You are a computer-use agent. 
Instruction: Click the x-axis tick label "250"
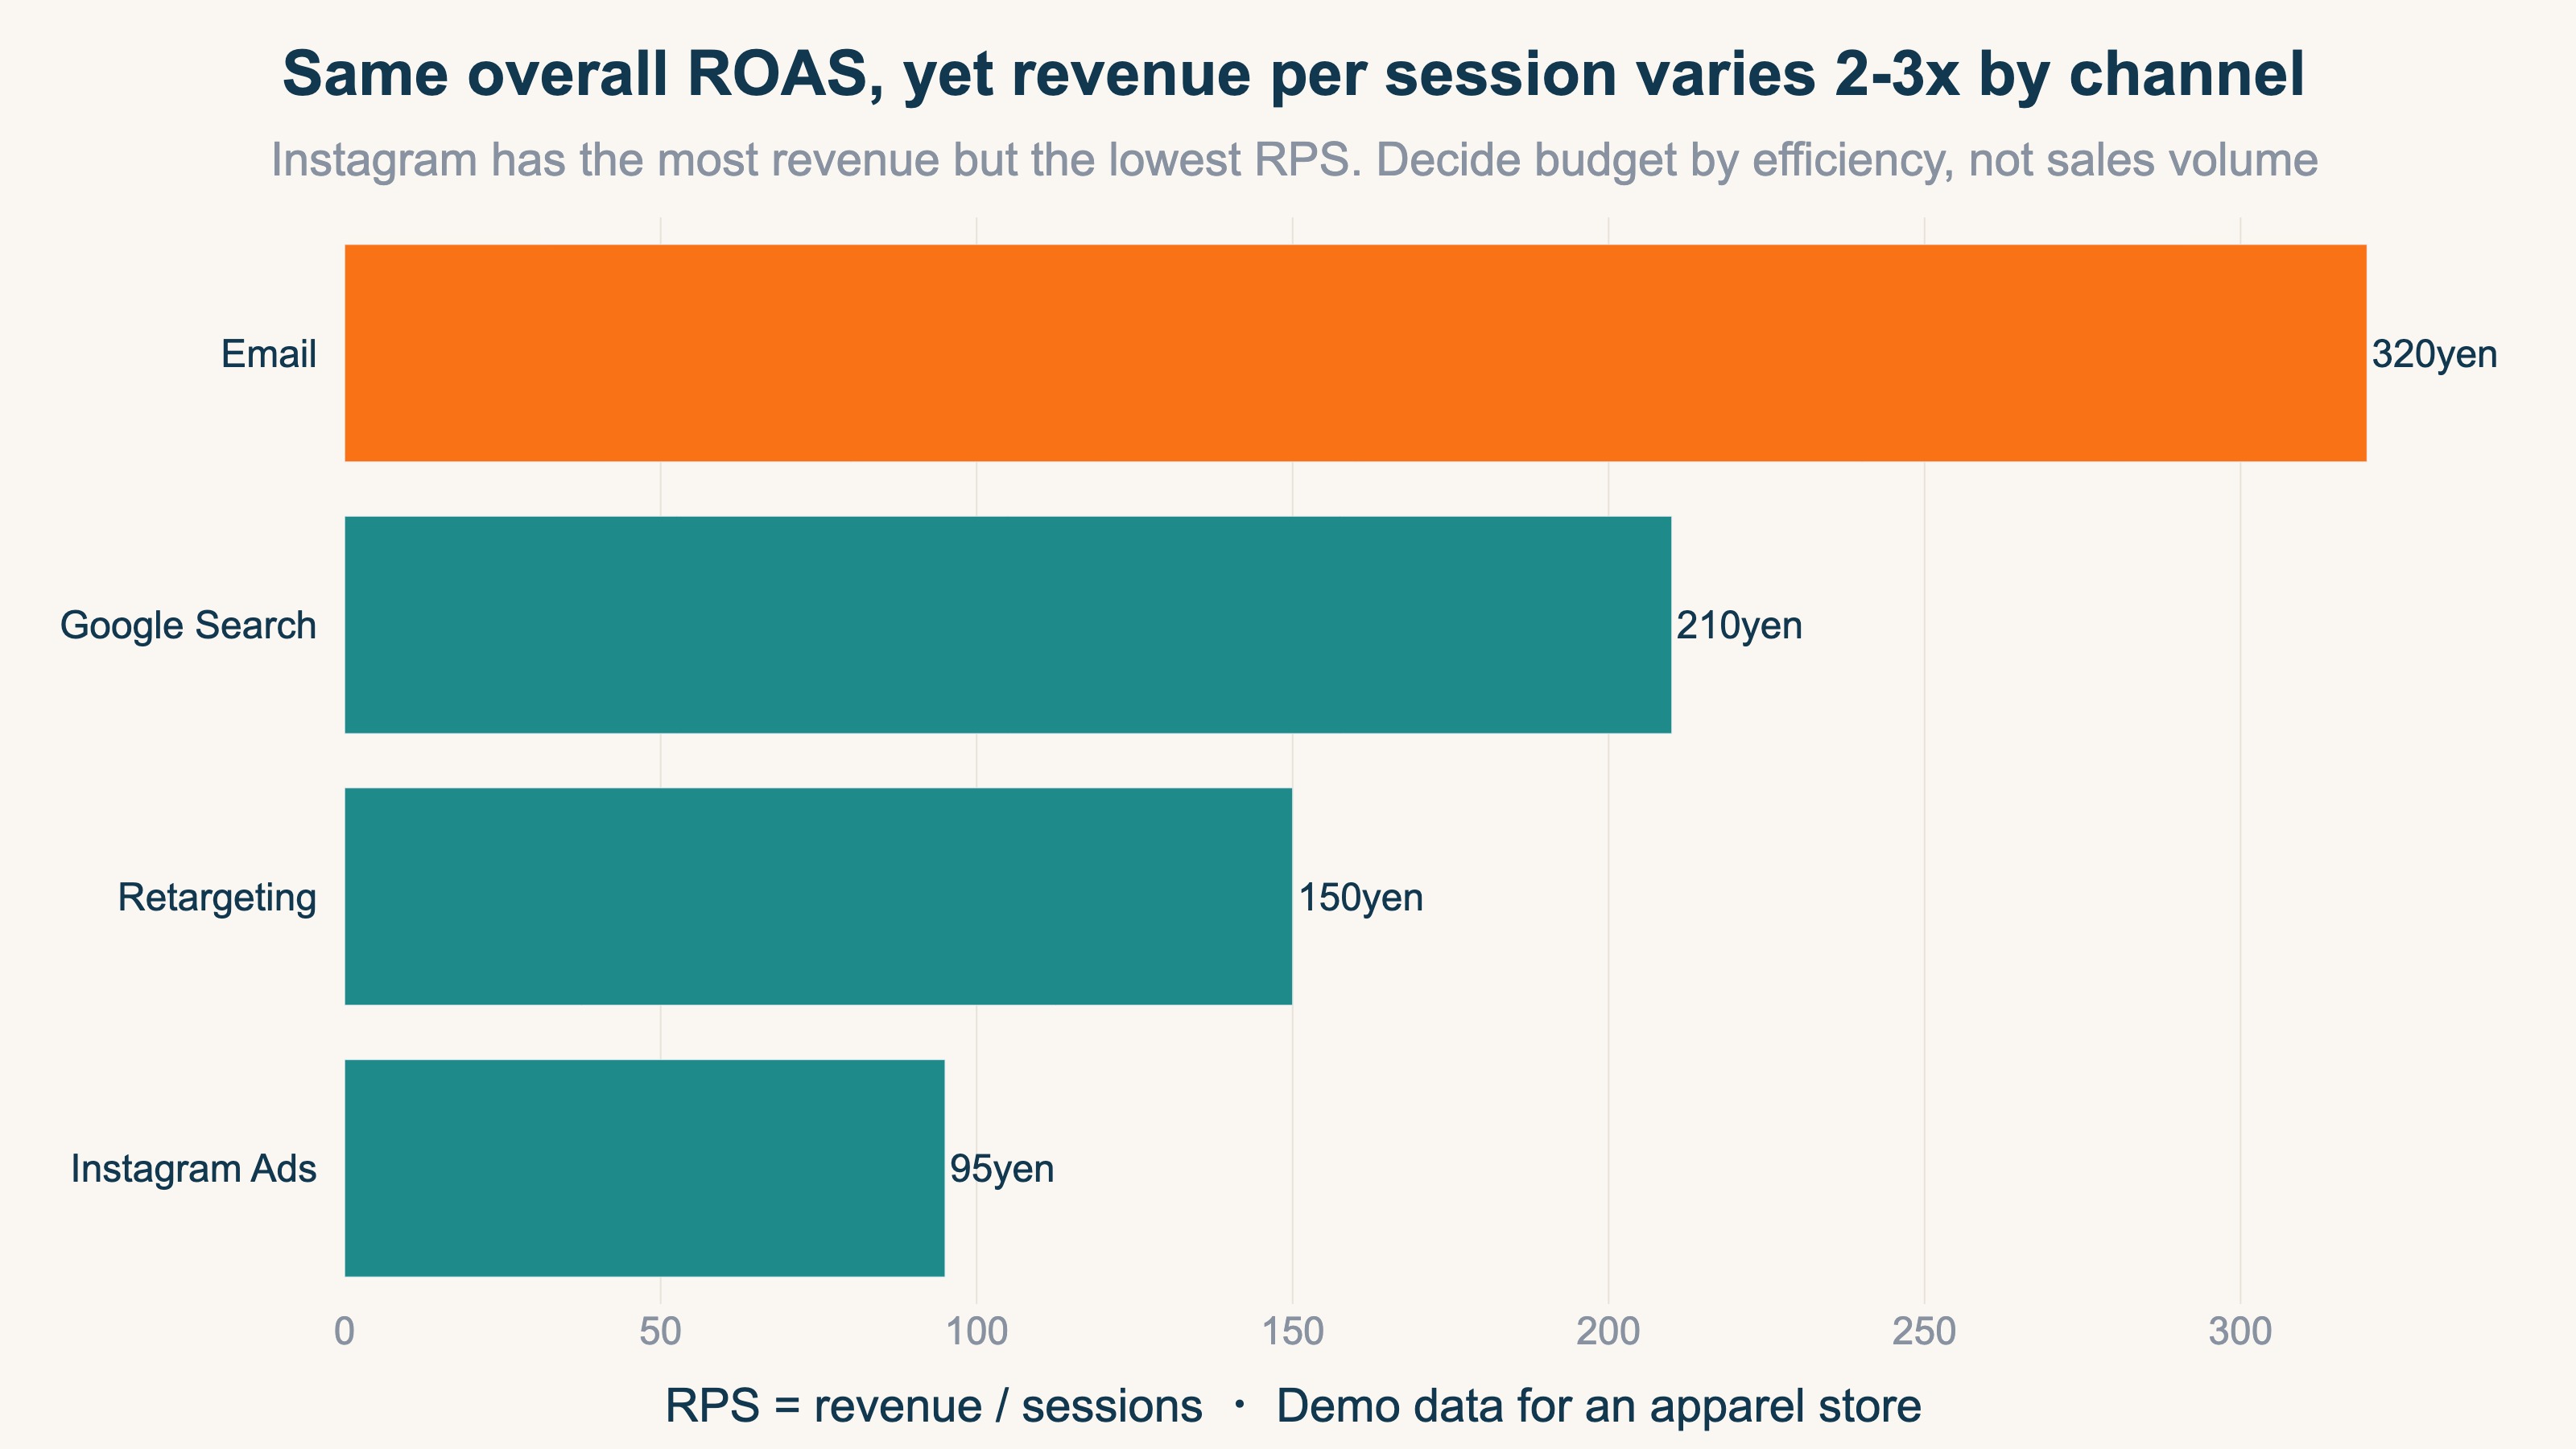pos(1924,1332)
